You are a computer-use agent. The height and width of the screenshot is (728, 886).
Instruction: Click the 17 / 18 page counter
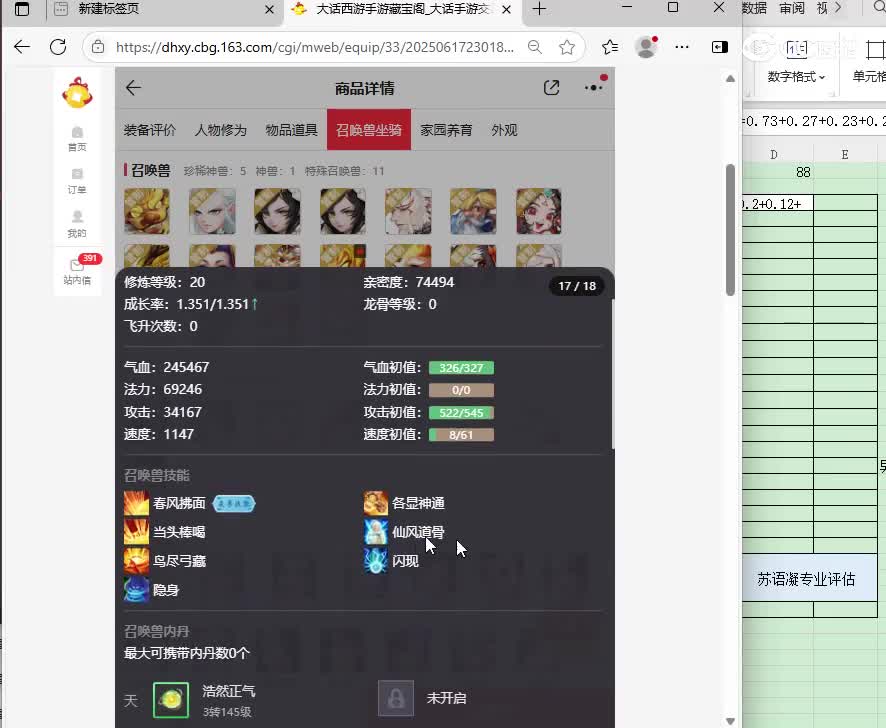point(577,286)
